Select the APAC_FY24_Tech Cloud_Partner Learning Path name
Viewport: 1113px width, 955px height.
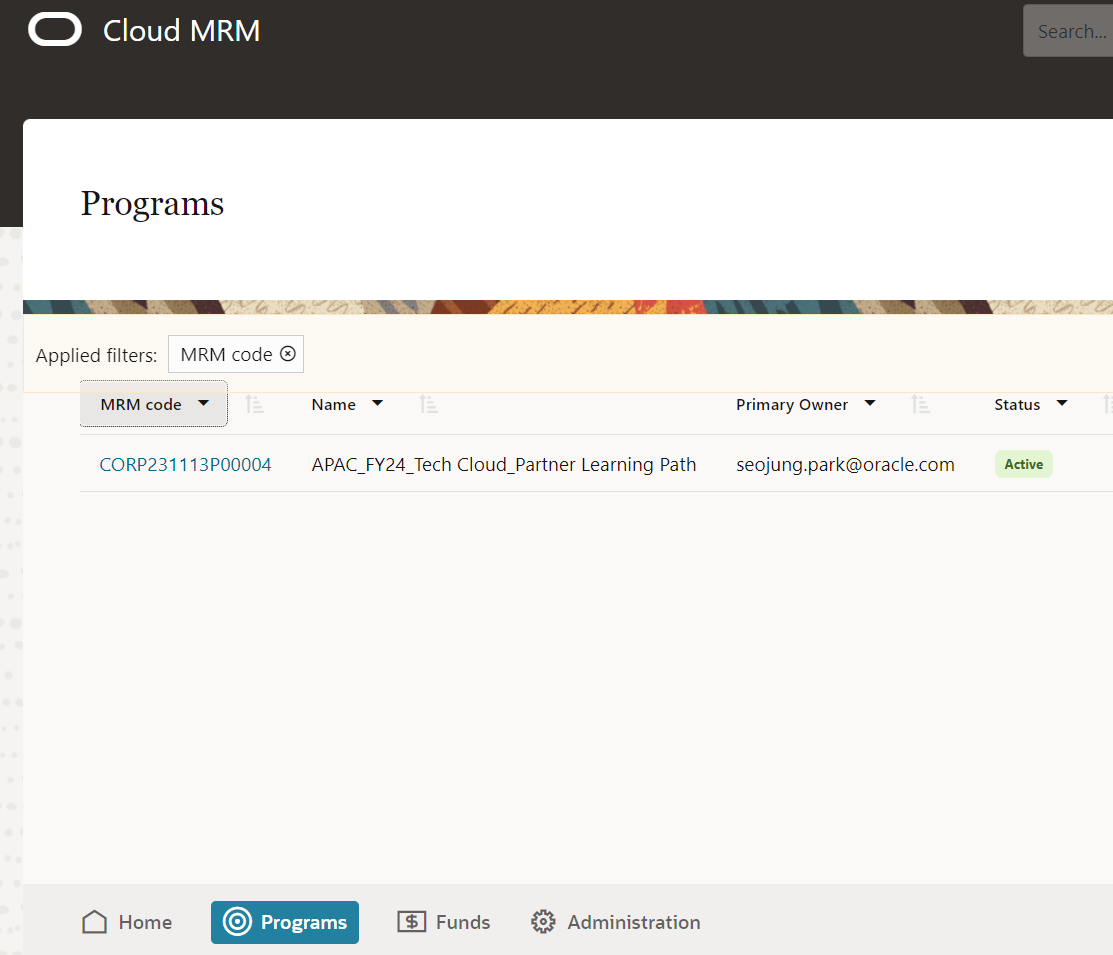coord(504,464)
